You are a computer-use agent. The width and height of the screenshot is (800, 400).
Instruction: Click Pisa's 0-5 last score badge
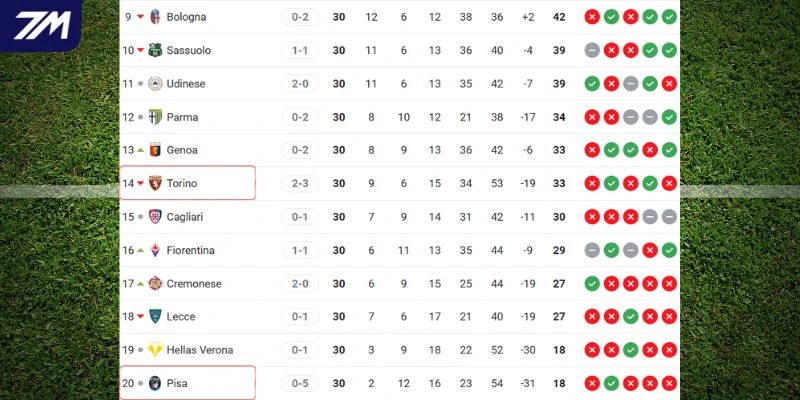click(x=299, y=383)
